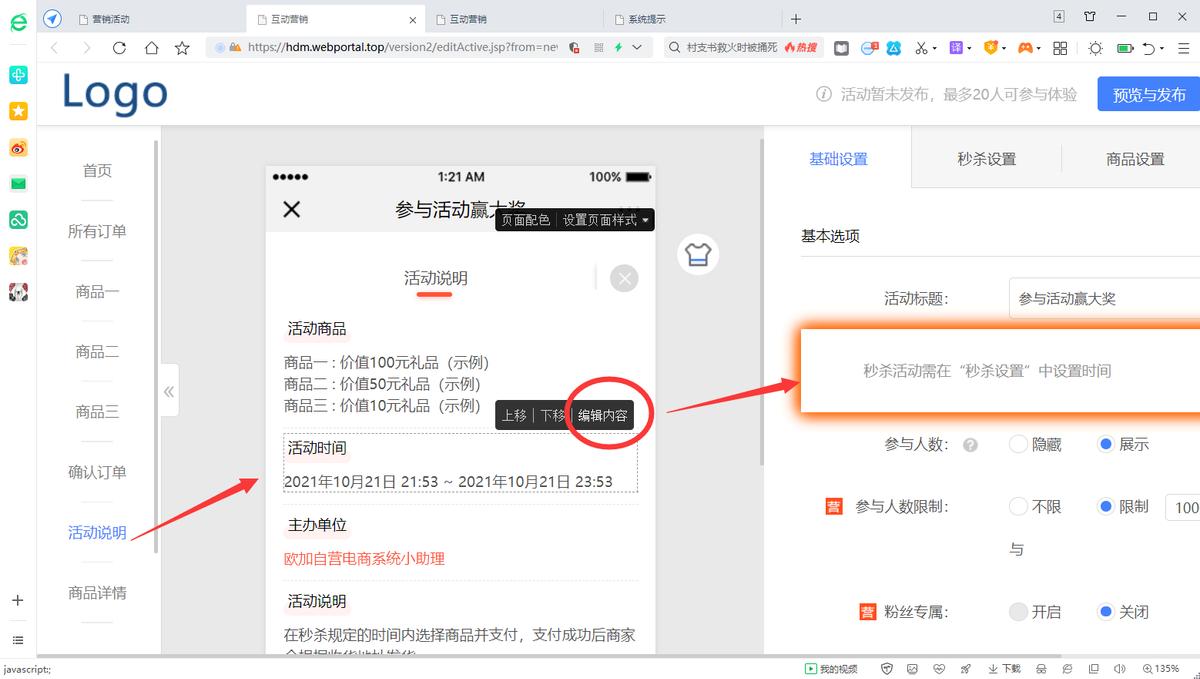
Task: Open the mail icon in left sidebar
Action: click(18, 184)
